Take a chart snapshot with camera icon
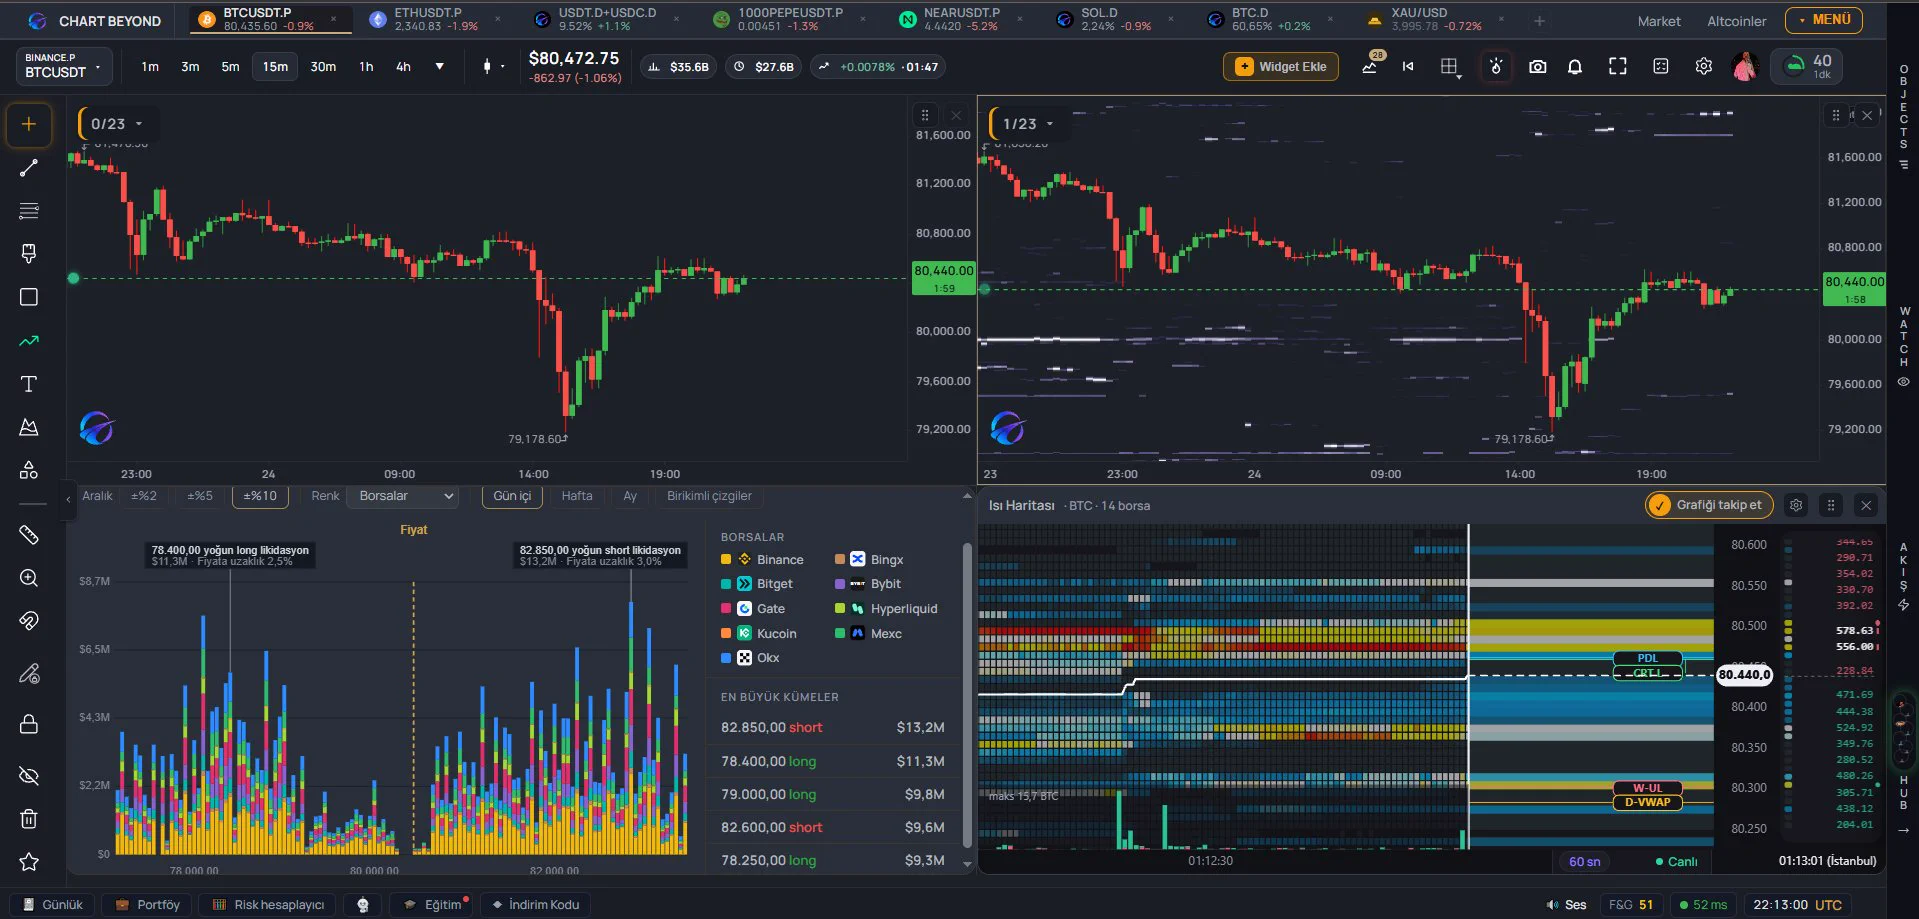 pyautogui.click(x=1537, y=67)
